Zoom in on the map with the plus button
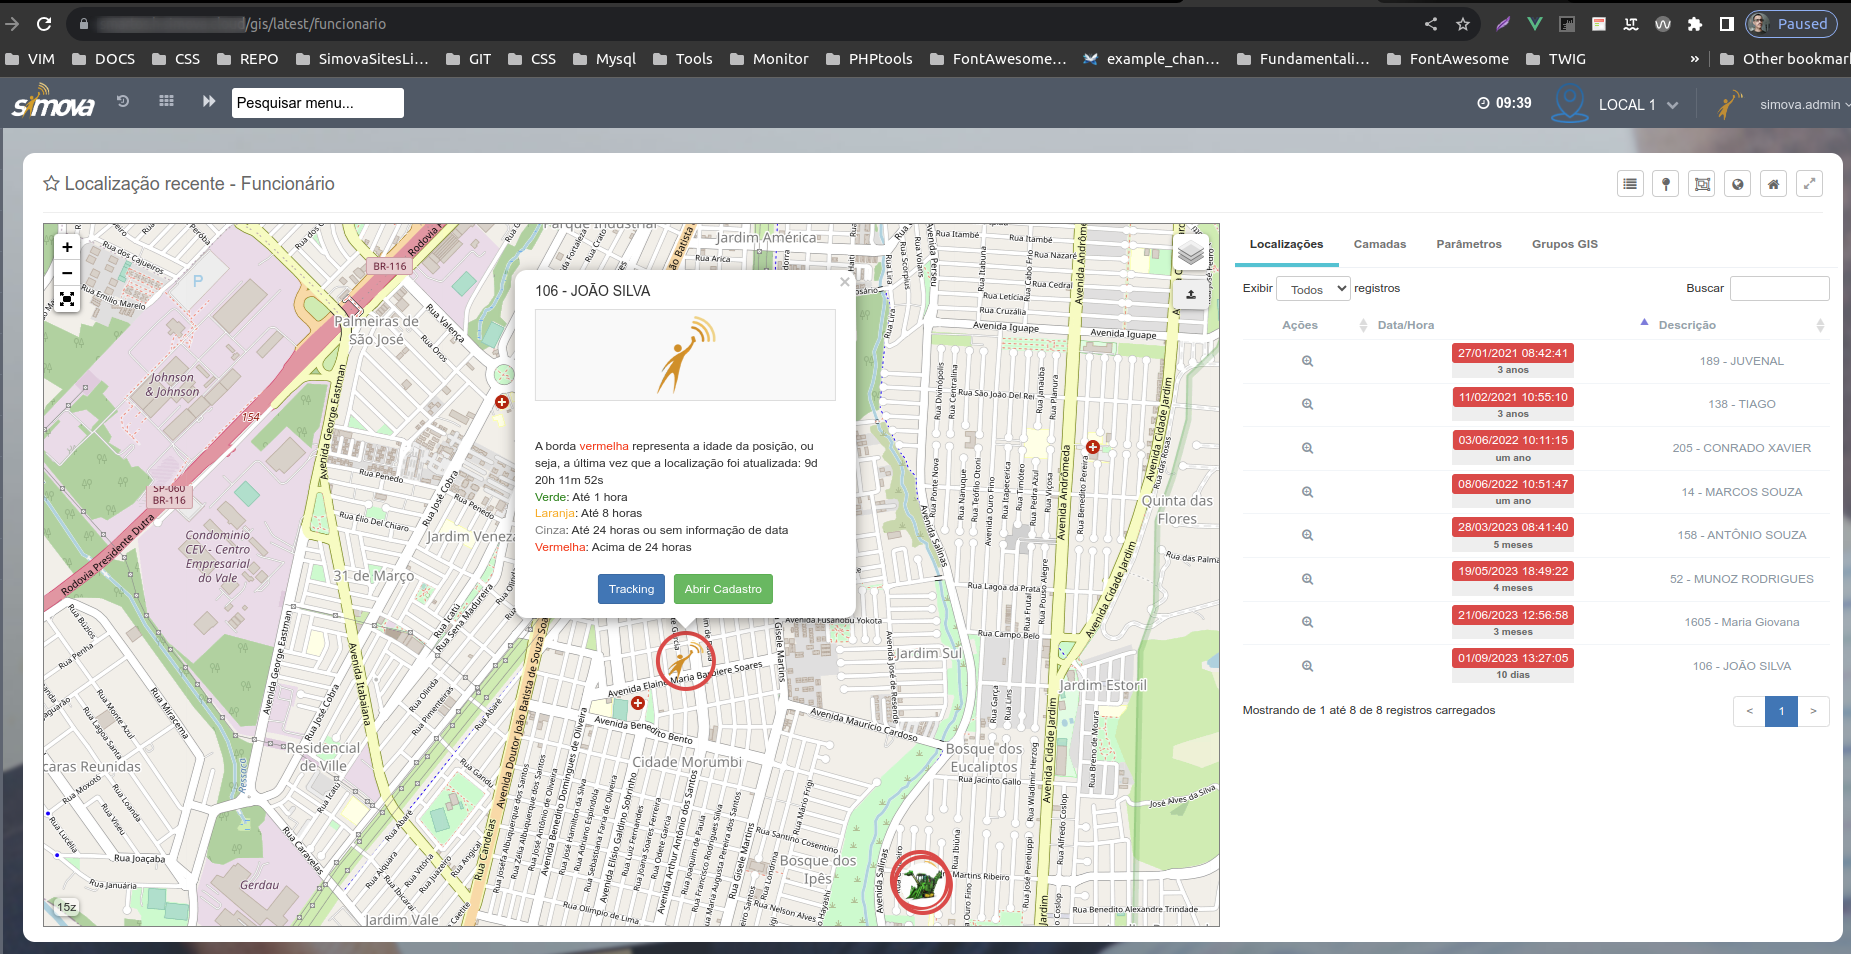The width and height of the screenshot is (1851, 954). pyautogui.click(x=67, y=247)
